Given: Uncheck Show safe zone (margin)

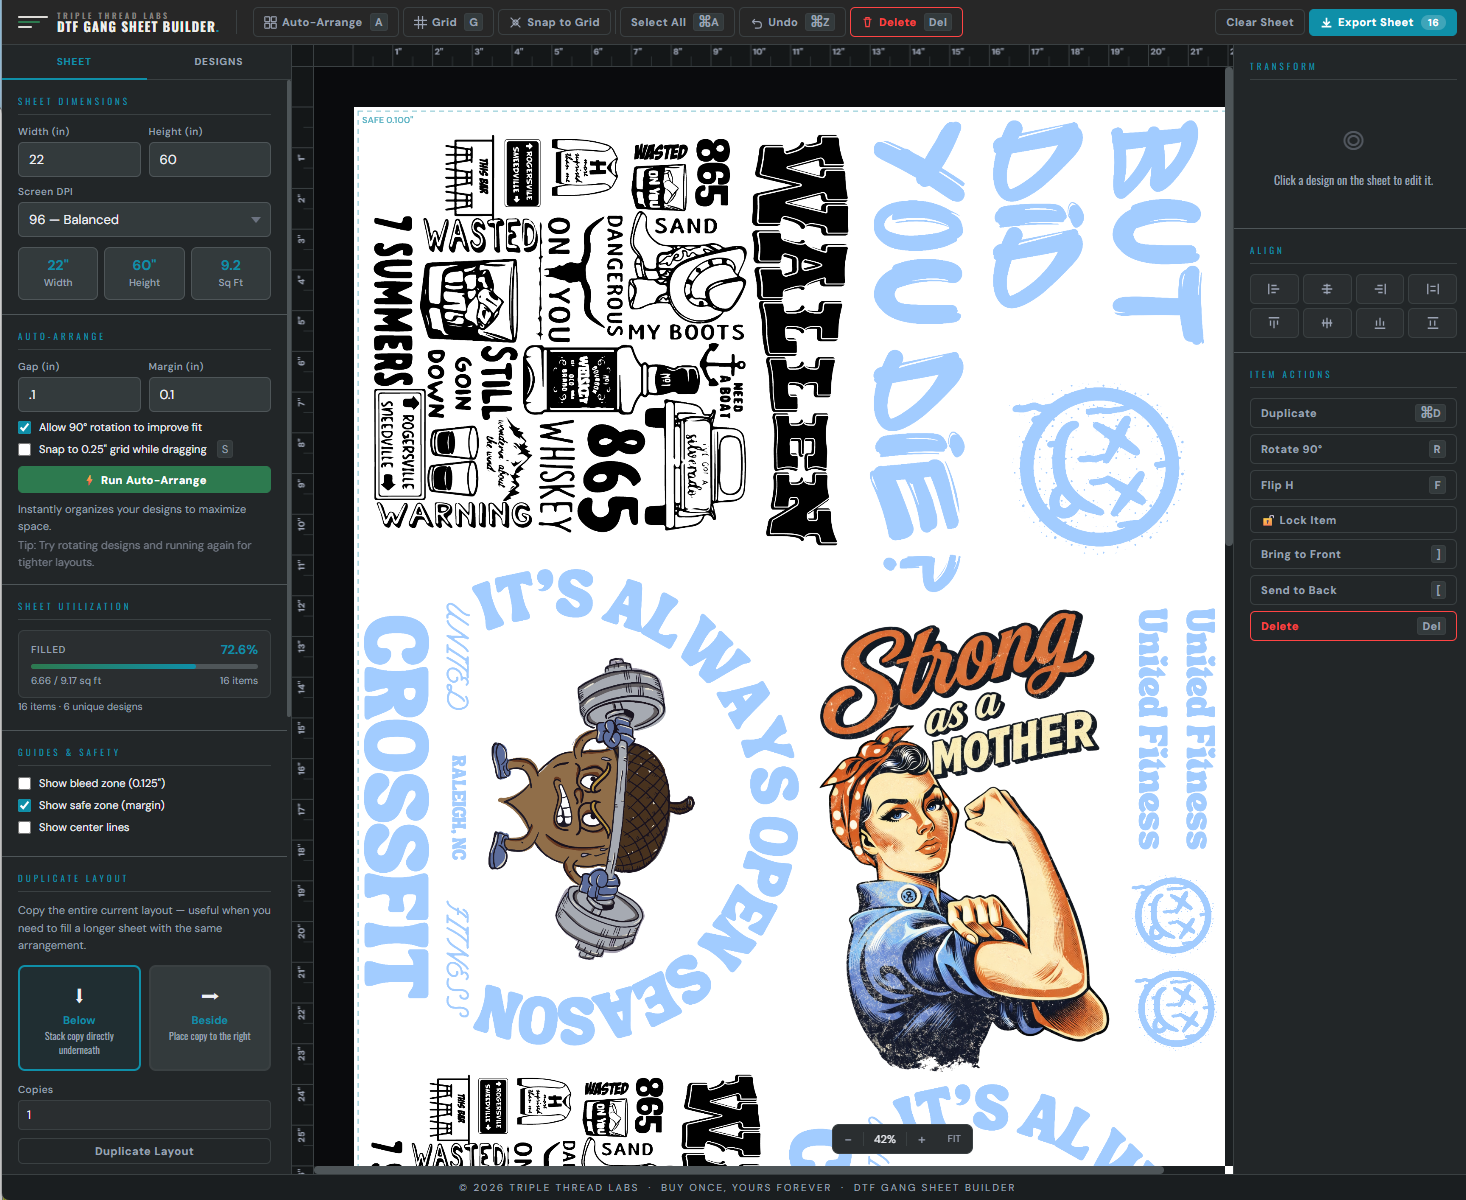Looking at the screenshot, I should click(x=25, y=806).
